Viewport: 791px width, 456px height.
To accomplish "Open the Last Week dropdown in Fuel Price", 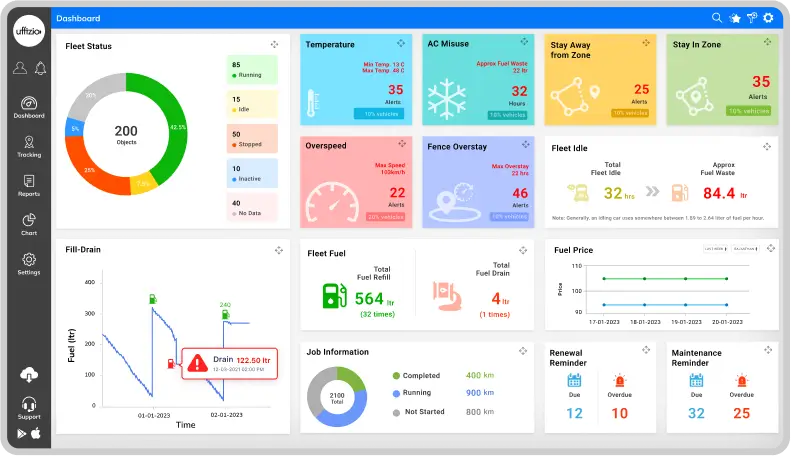I will 714,248.
